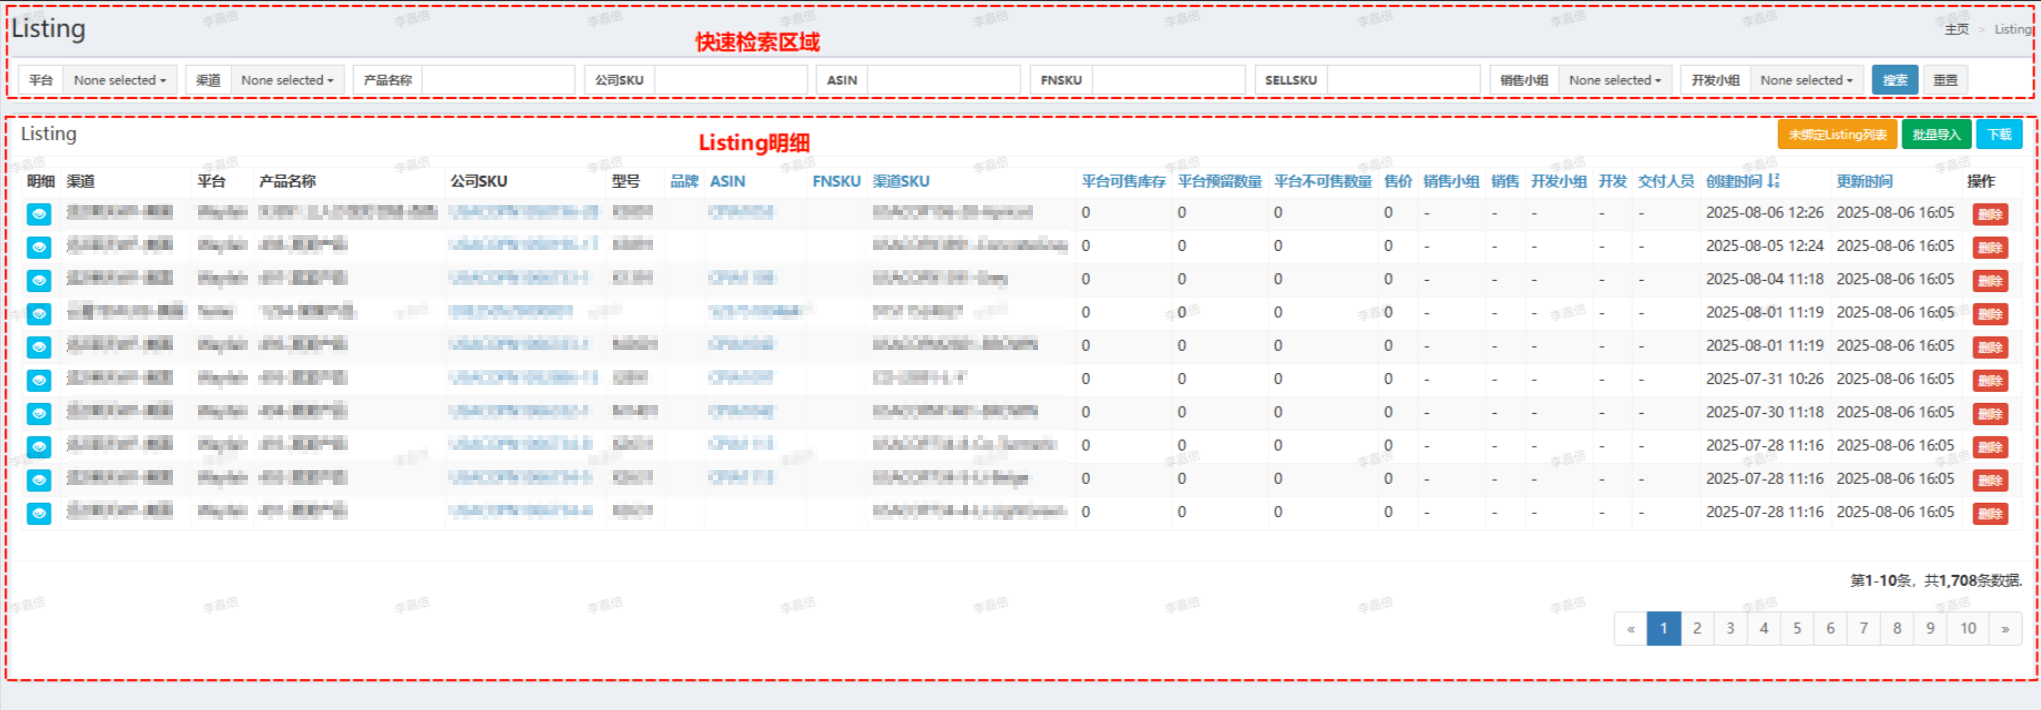Click the 下载 download button
Image resolution: width=2041 pixels, height=710 pixels.
[1999, 134]
